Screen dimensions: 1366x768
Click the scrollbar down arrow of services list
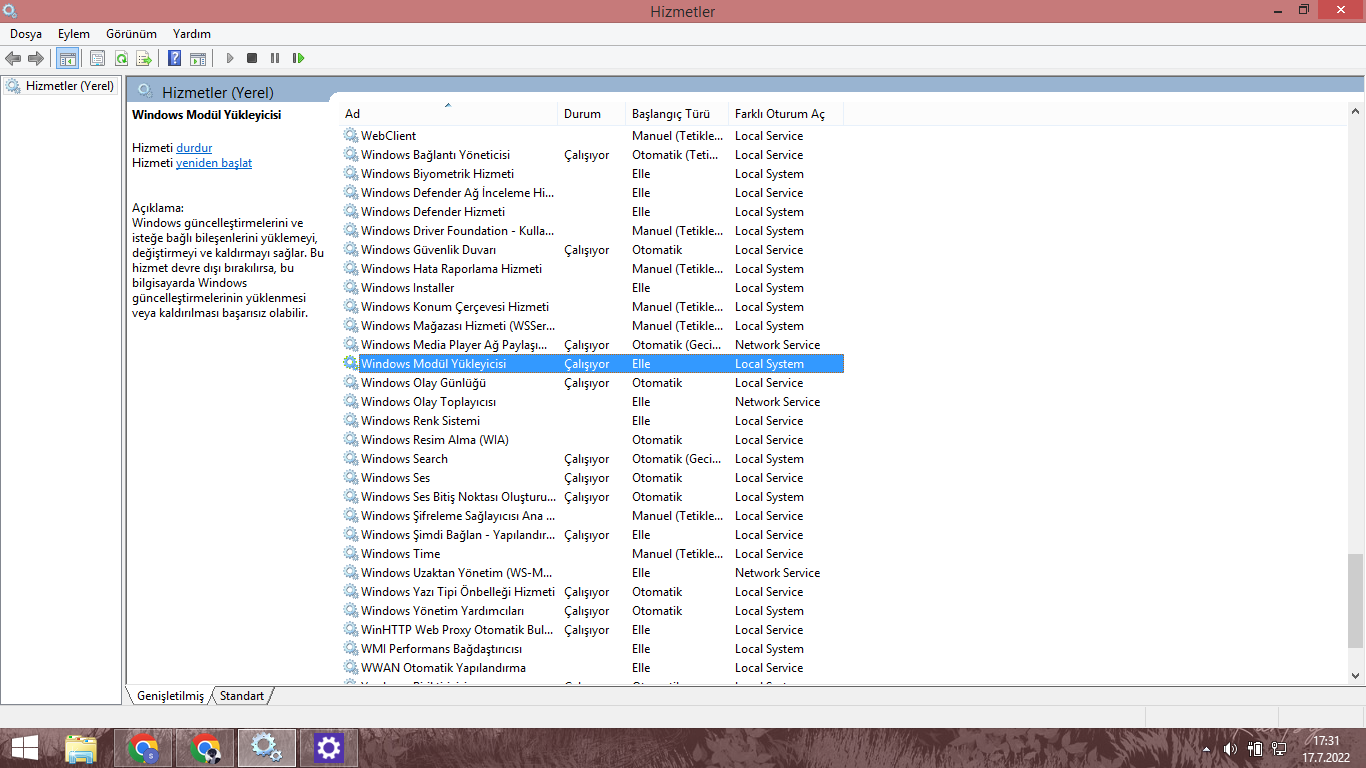(x=1355, y=676)
